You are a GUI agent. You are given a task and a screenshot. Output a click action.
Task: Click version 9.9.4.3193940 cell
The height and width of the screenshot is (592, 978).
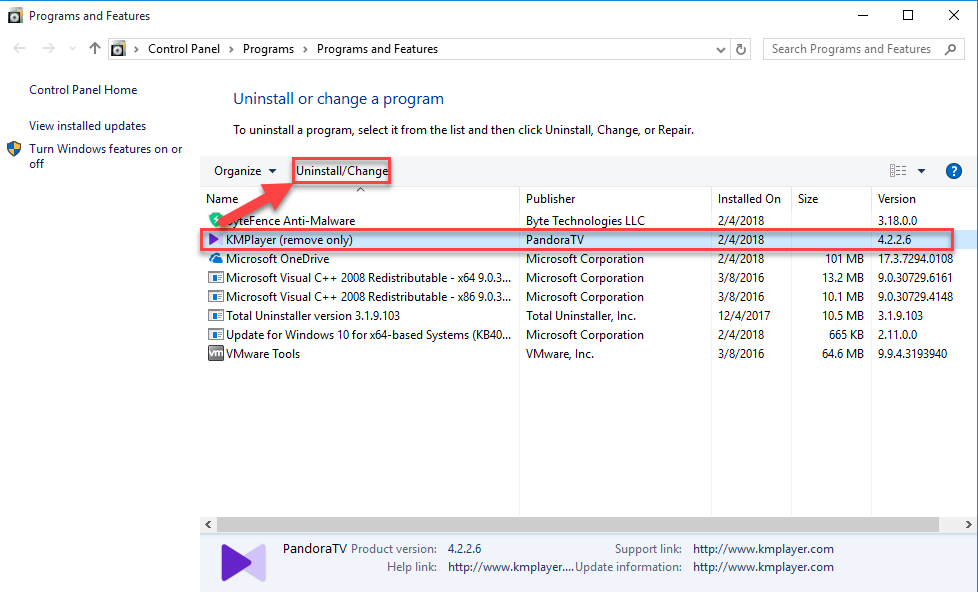(912, 354)
